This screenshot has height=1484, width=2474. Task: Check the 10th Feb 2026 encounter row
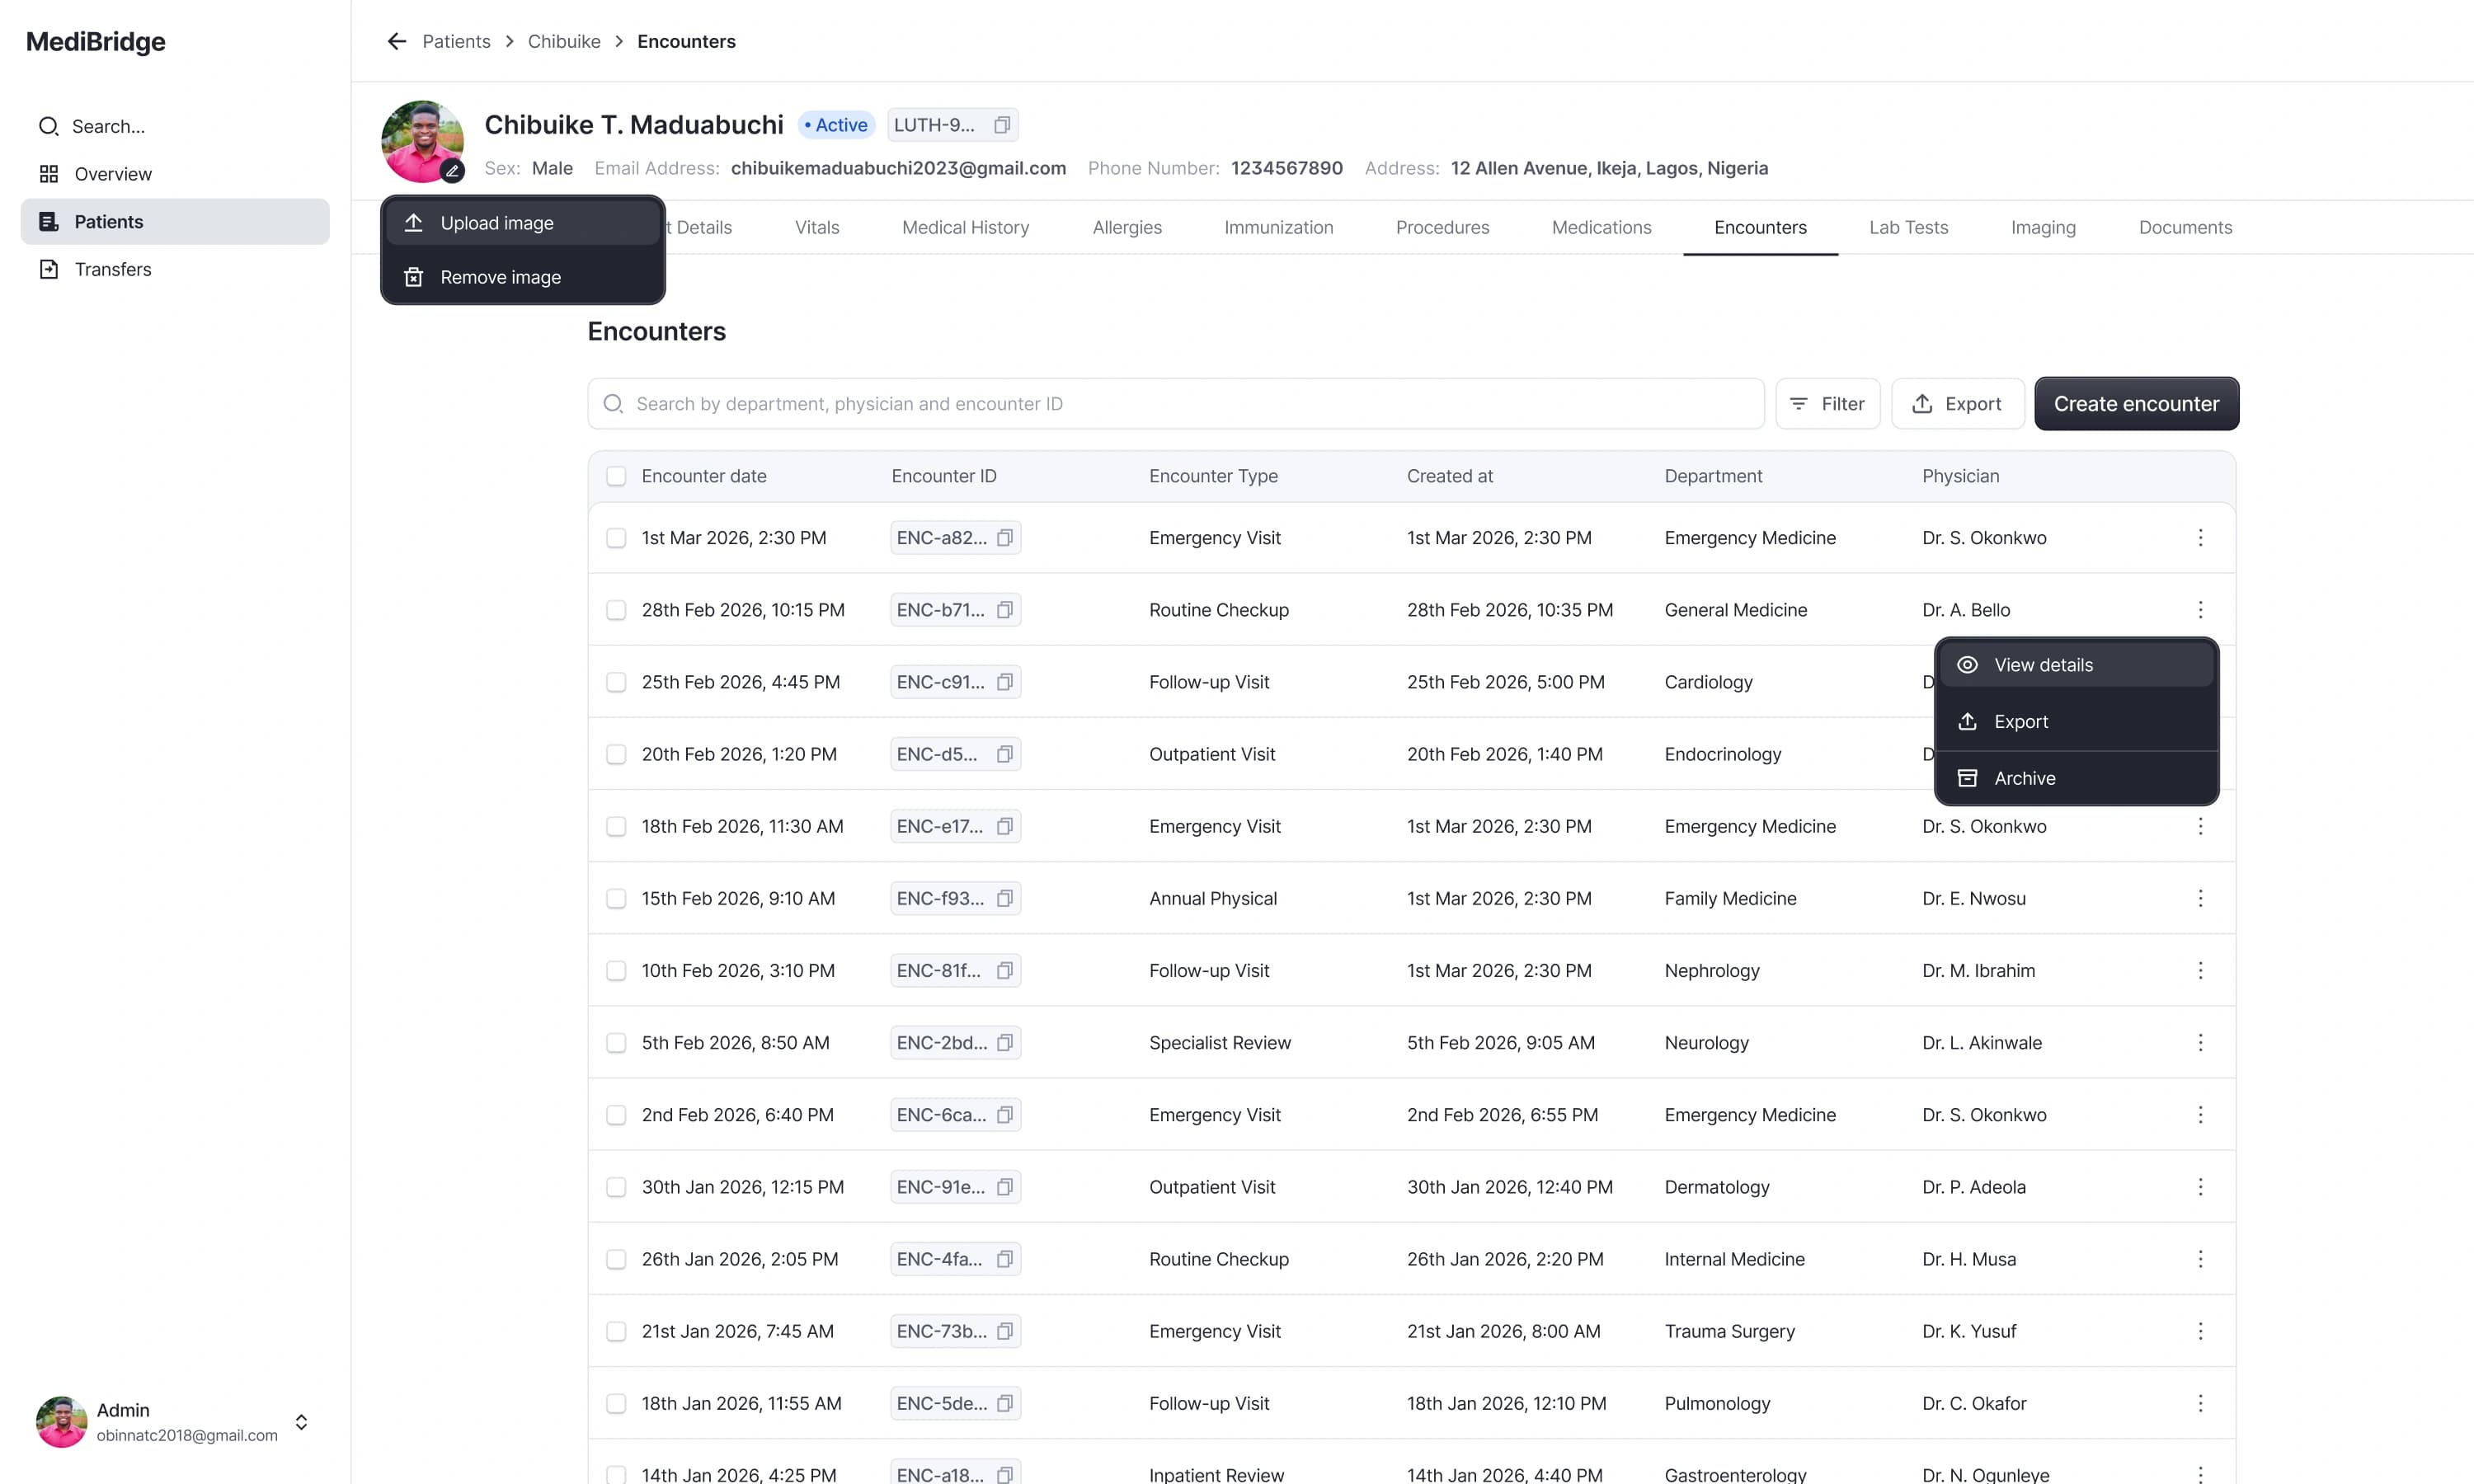coord(616,970)
